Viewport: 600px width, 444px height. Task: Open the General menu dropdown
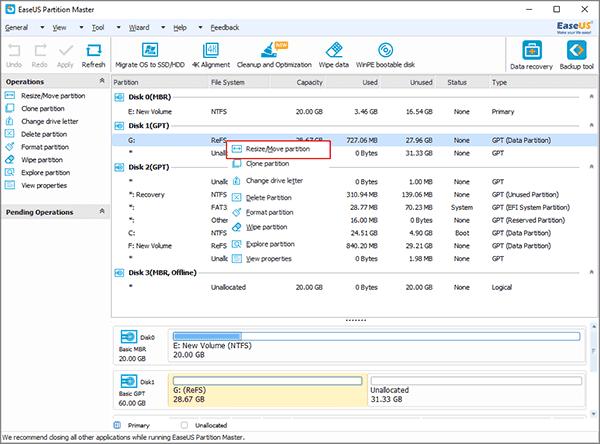17,28
